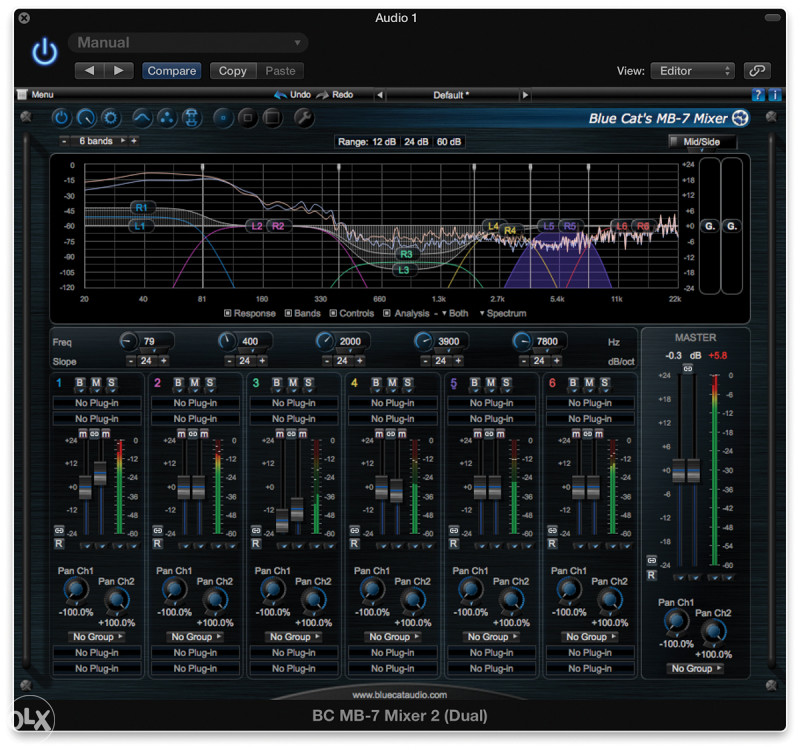
Task: Click the bracket icon after the three-dots icon
Action: (192, 118)
